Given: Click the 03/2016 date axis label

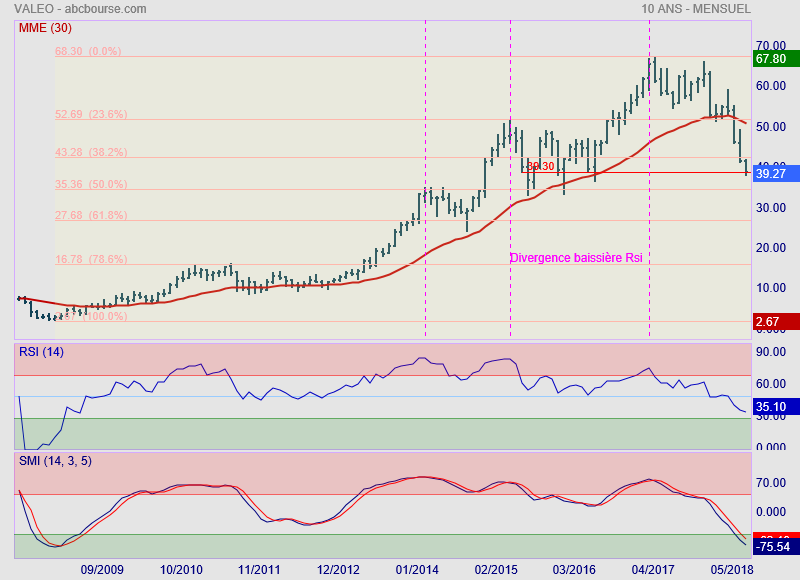Looking at the screenshot, I should [x=574, y=569].
